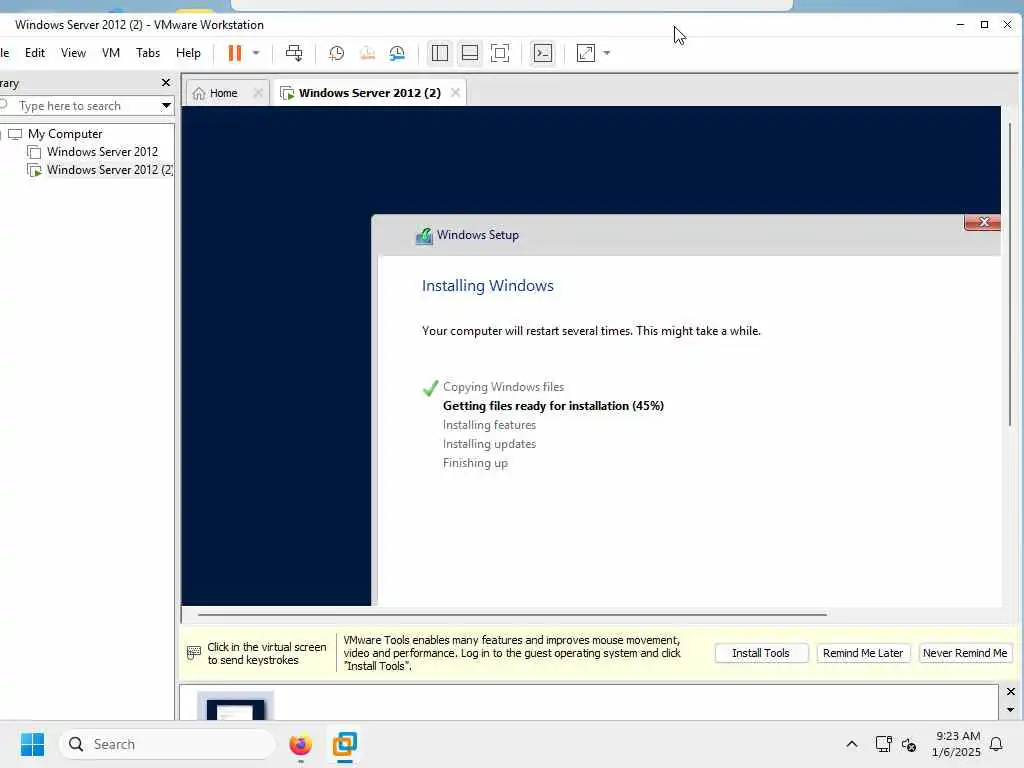Pause the virtual machine with the orange pause icon

(x=234, y=53)
